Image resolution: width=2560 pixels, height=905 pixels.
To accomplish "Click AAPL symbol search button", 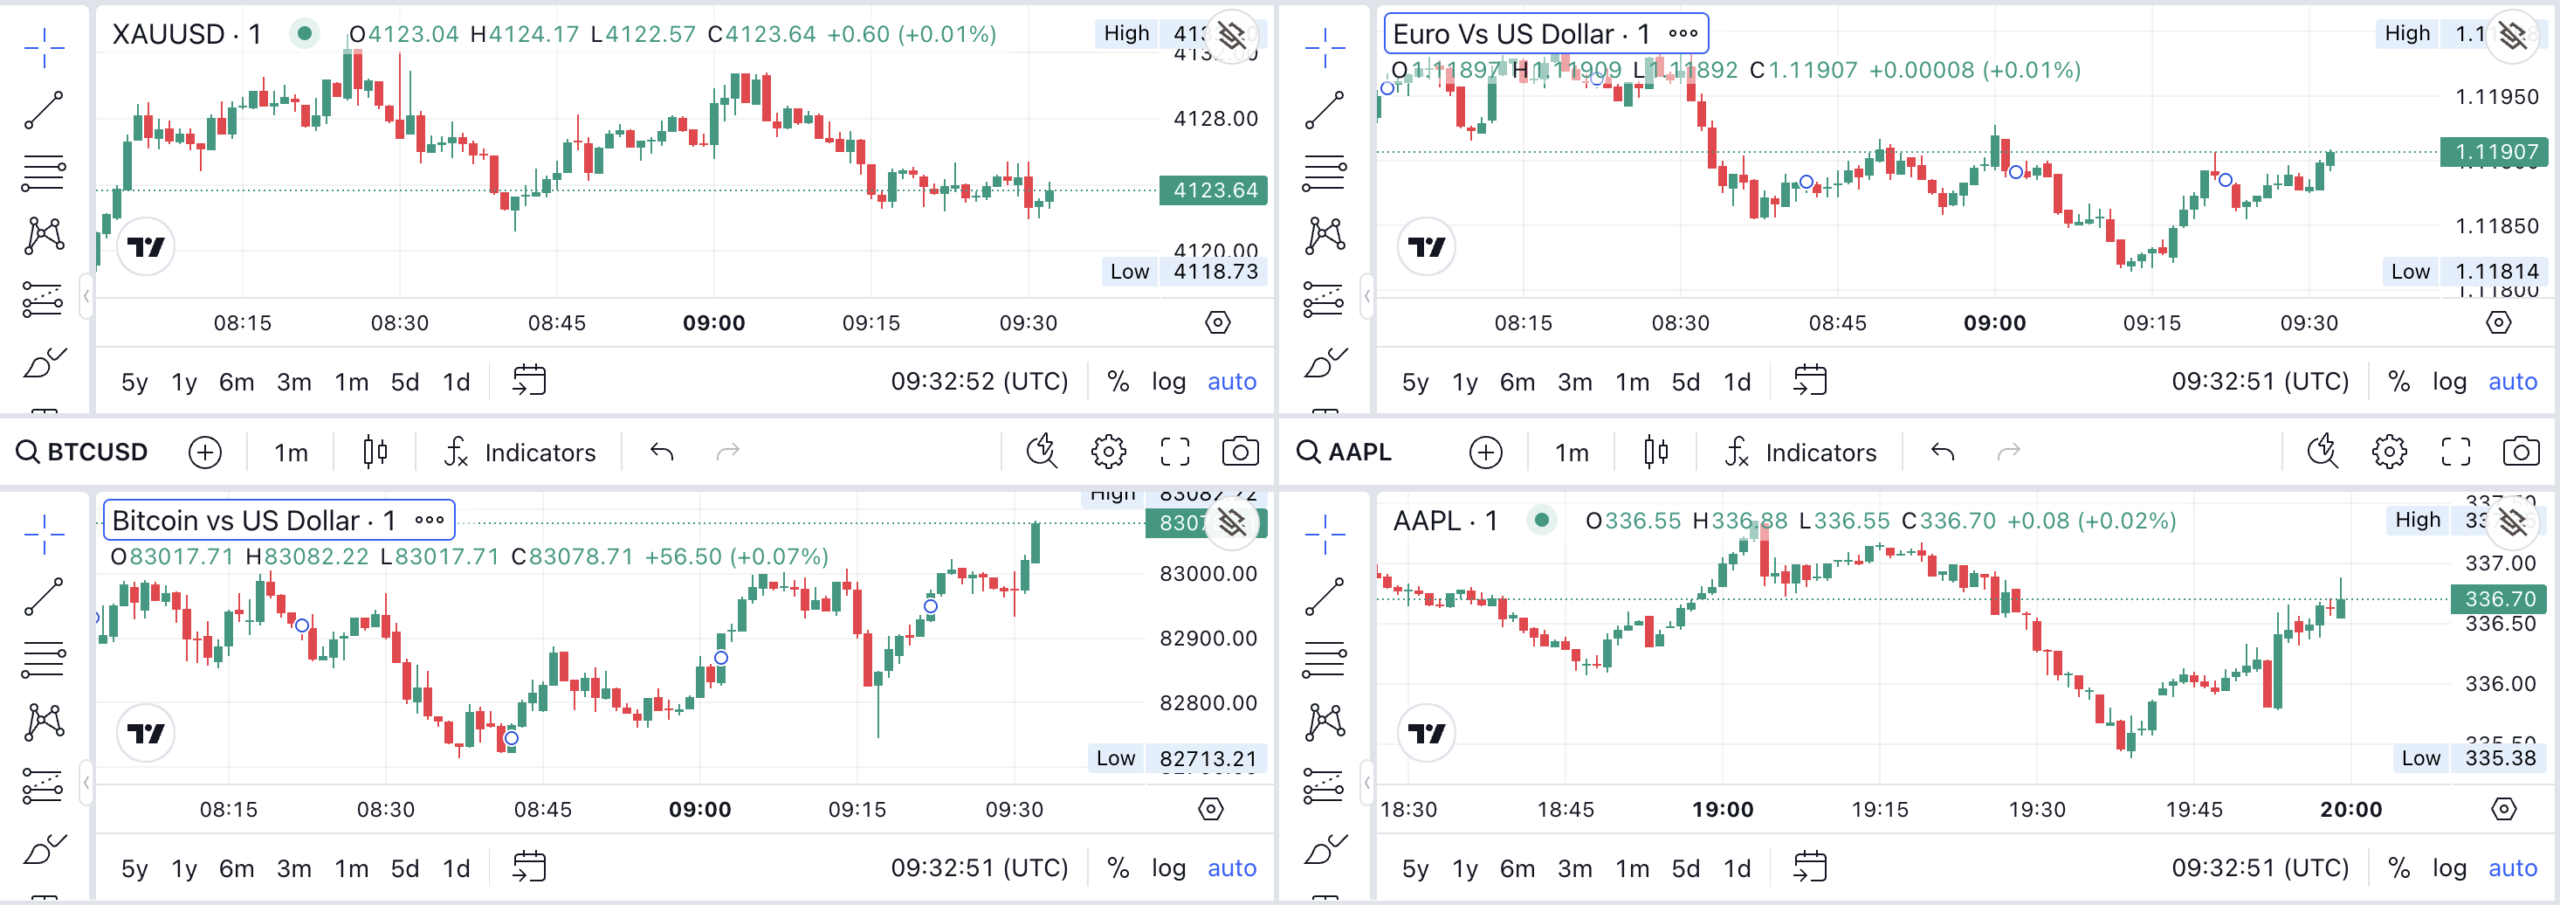I will click(x=1344, y=452).
